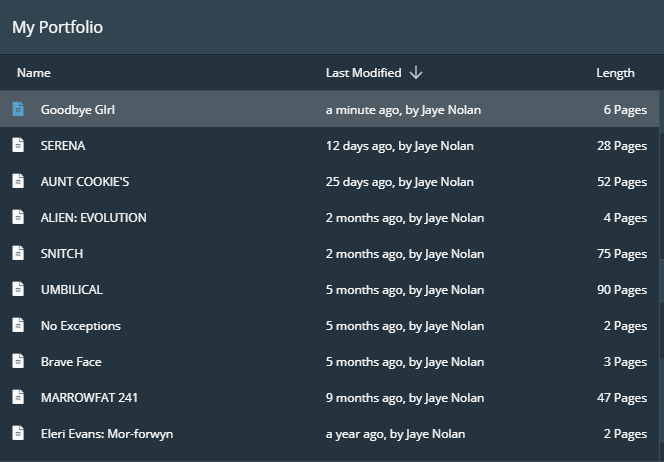
Task: Click the SNITCH script file icon
Action: click(x=18, y=253)
